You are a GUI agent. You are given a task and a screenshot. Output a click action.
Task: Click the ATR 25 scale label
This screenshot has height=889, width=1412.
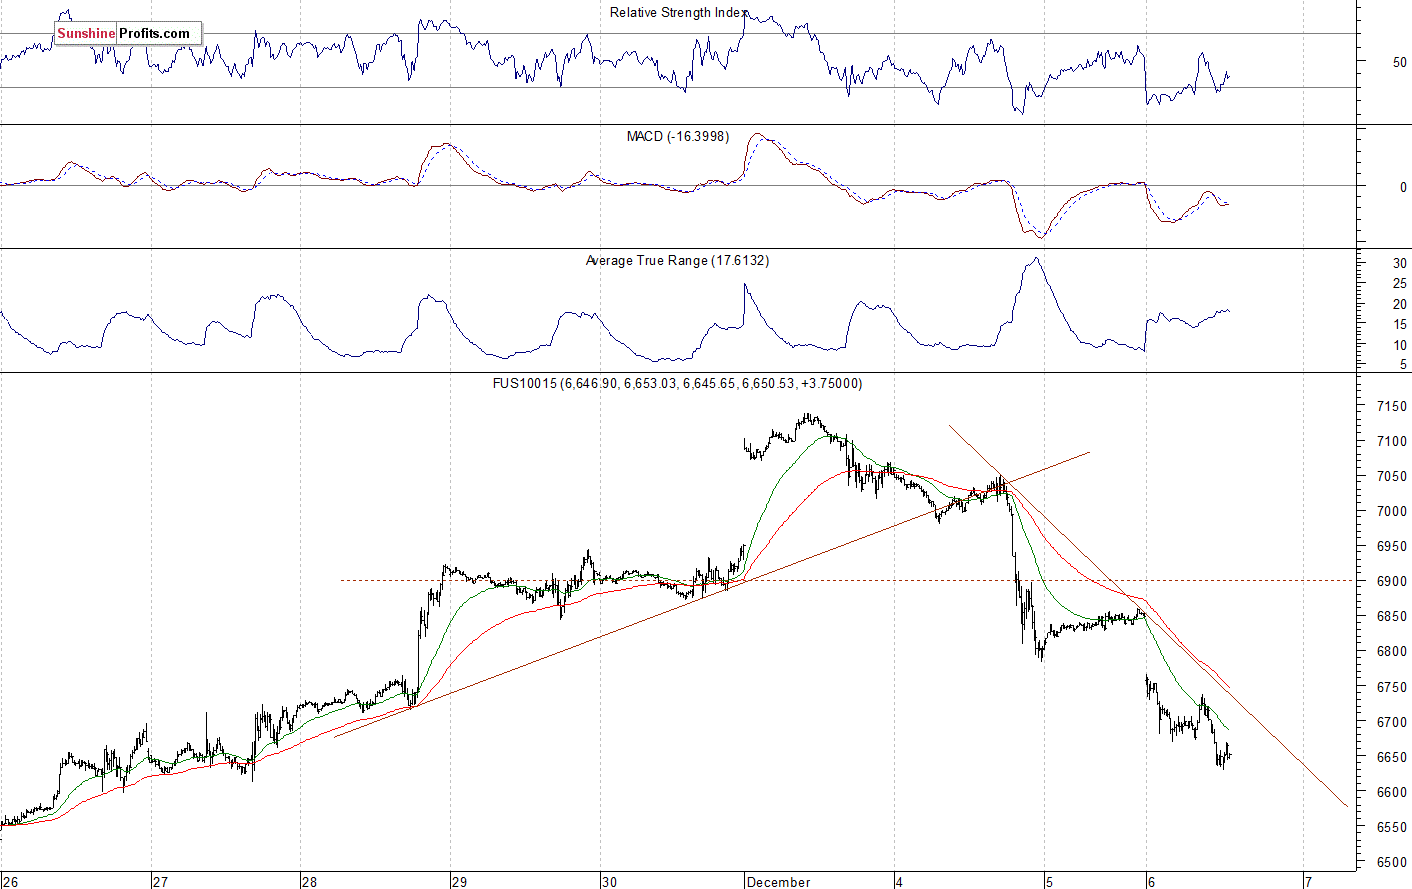(1399, 284)
